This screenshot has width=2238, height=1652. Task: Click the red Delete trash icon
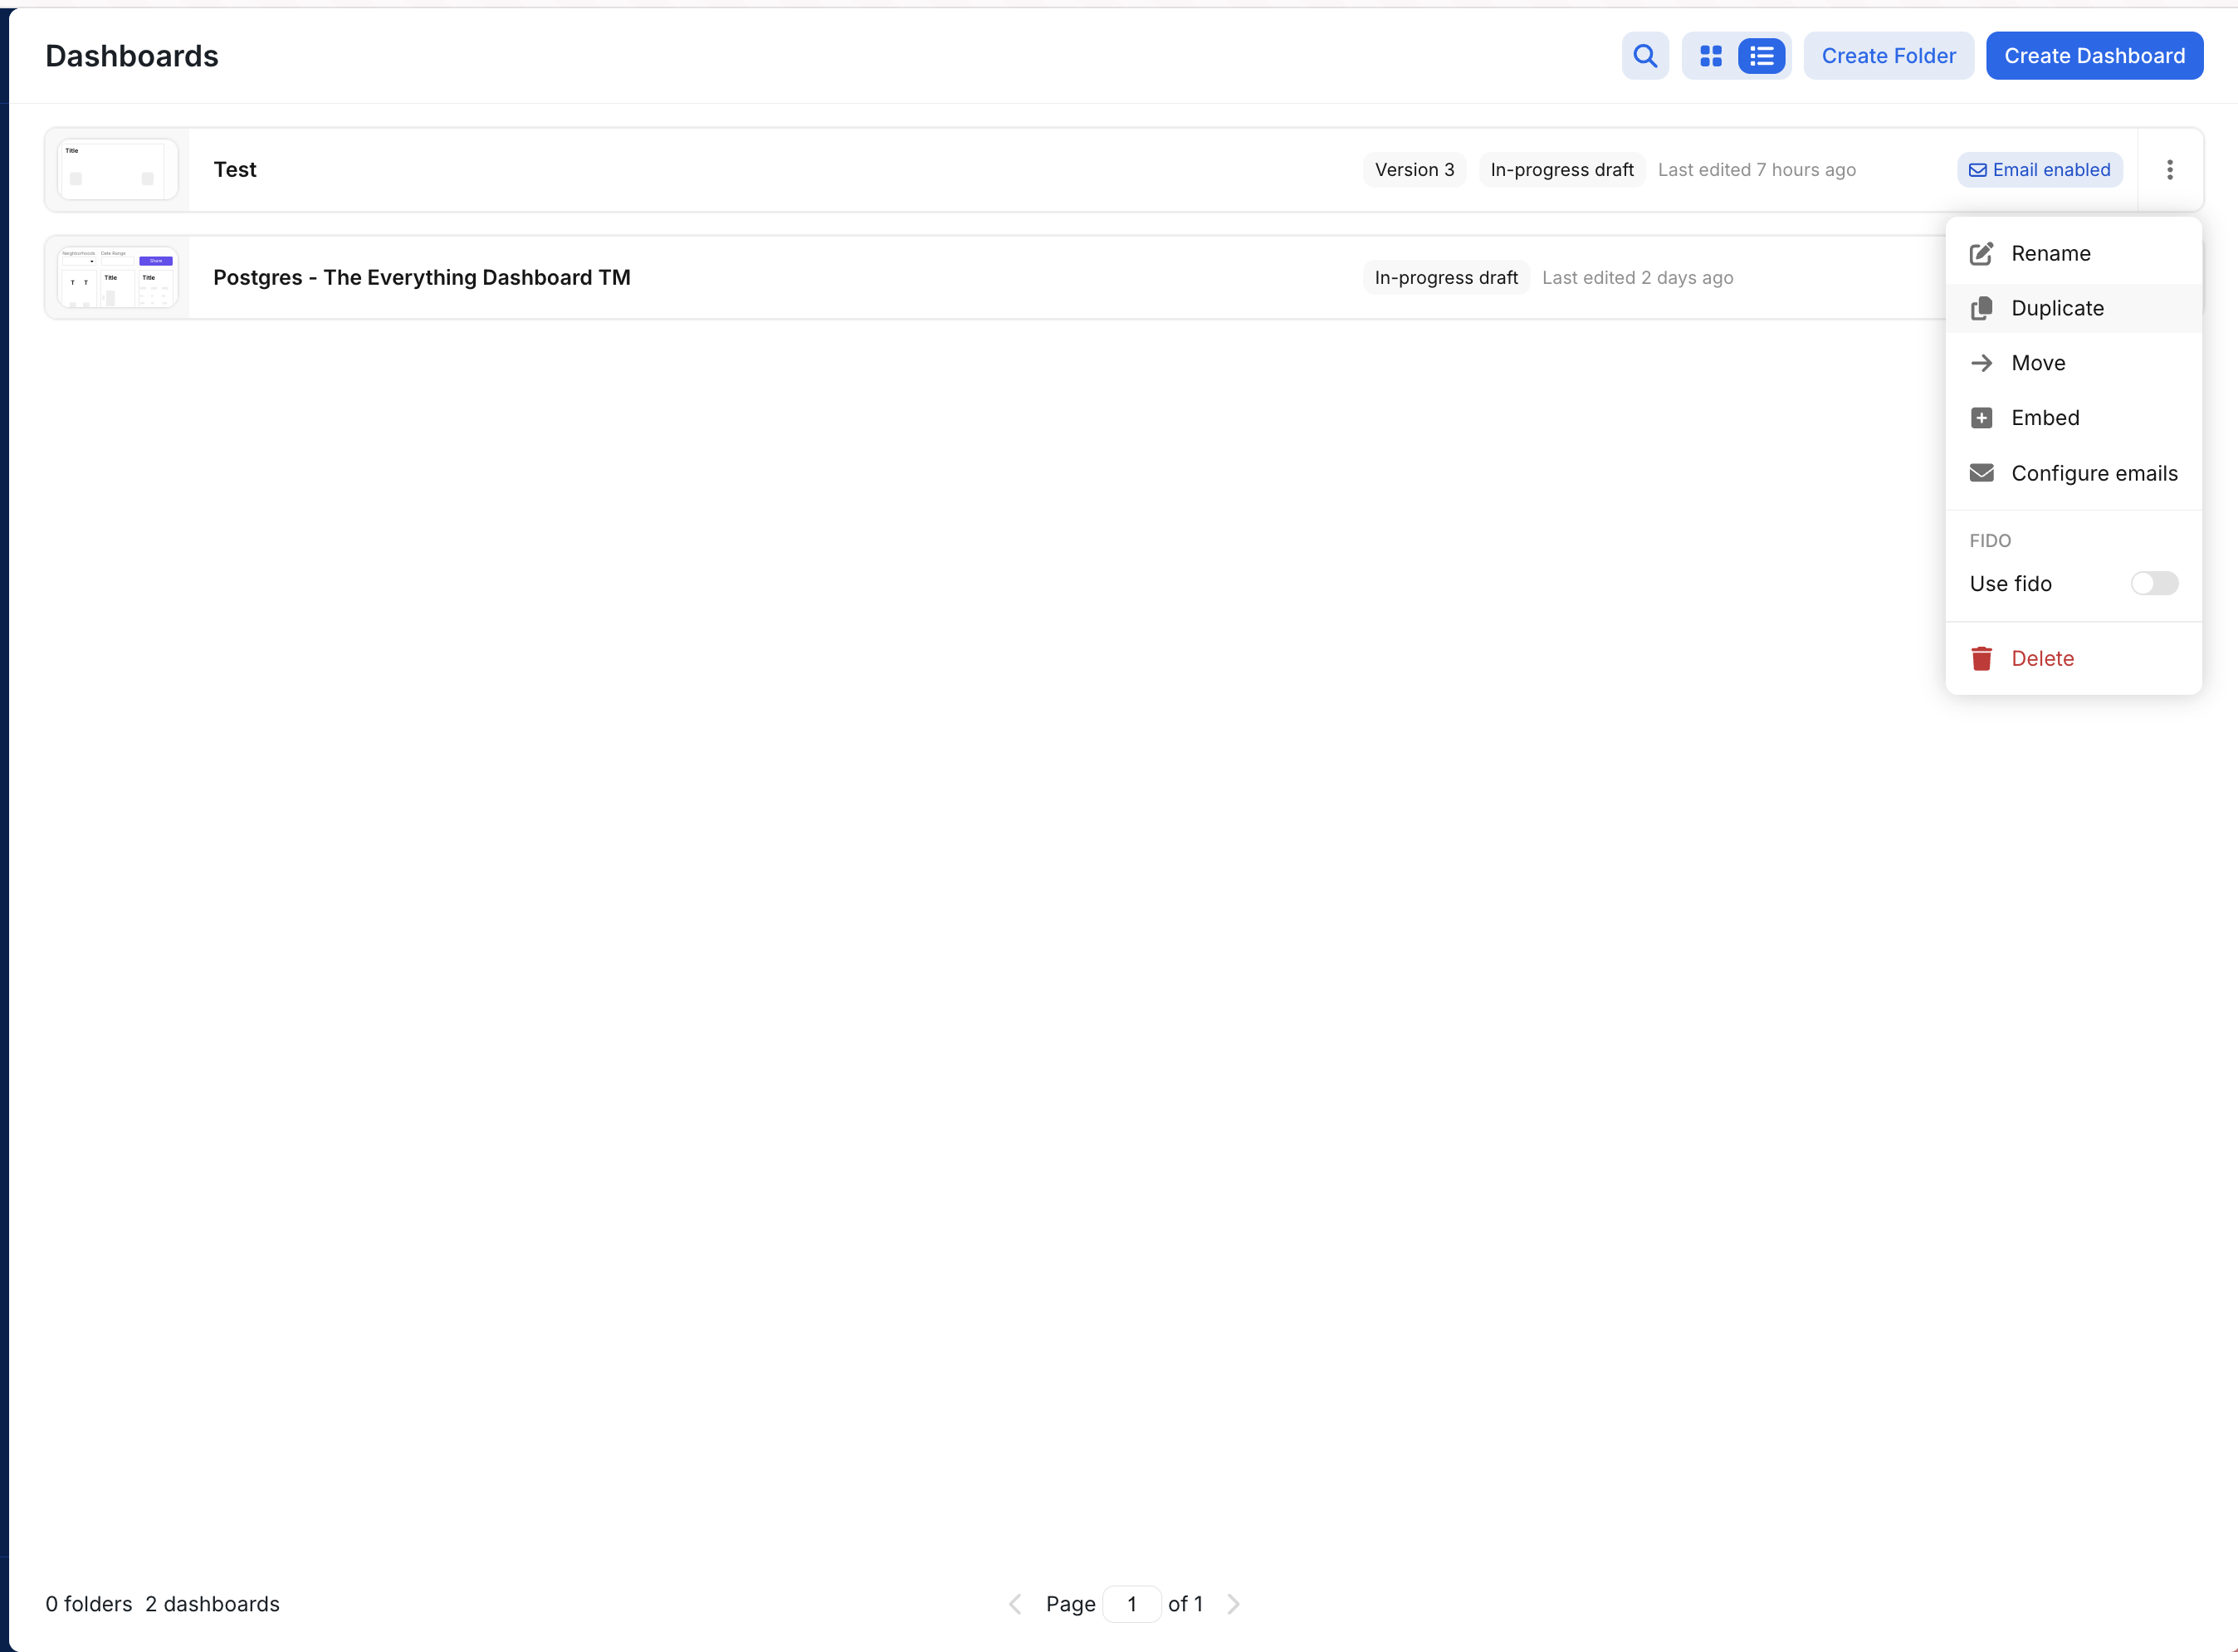[x=1981, y=658]
